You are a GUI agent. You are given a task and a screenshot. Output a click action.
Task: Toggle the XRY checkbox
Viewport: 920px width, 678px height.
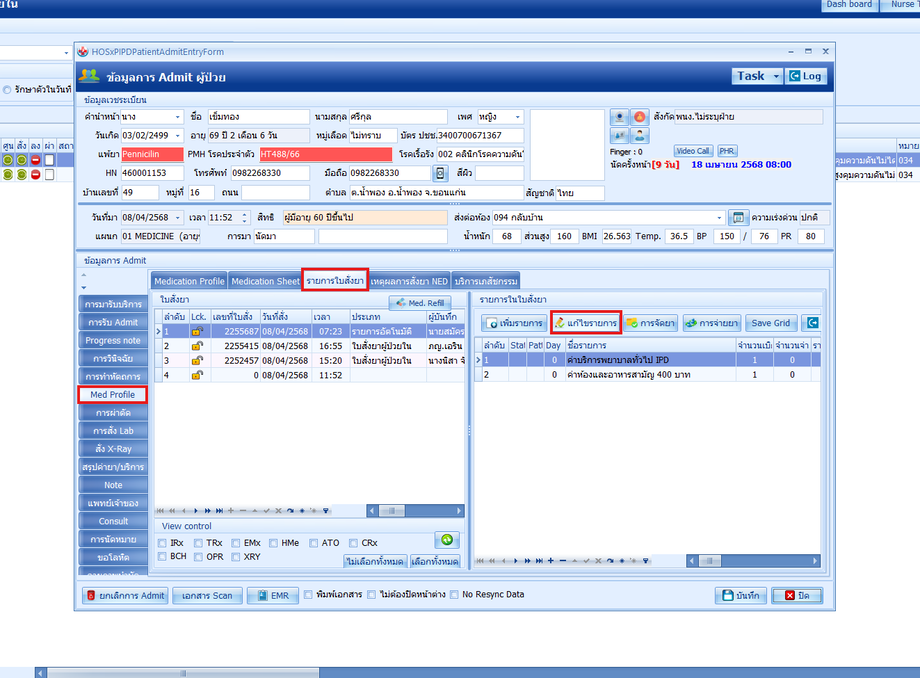coord(236,557)
